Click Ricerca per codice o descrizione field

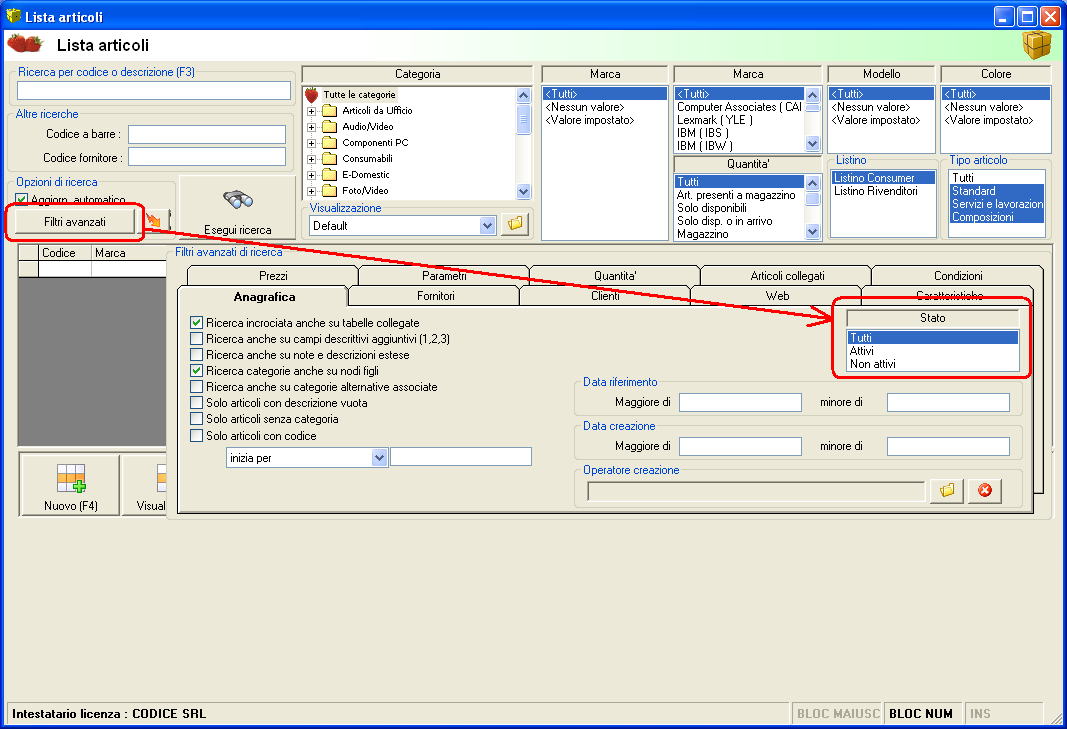pyautogui.click(x=154, y=91)
